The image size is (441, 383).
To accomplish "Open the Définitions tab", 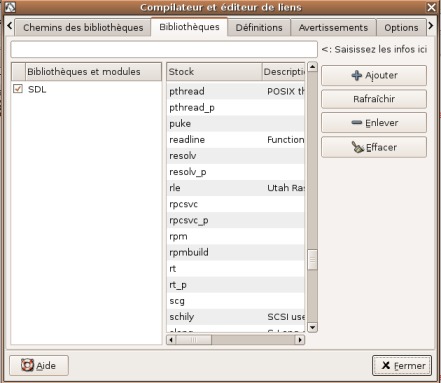I will [x=259, y=27].
